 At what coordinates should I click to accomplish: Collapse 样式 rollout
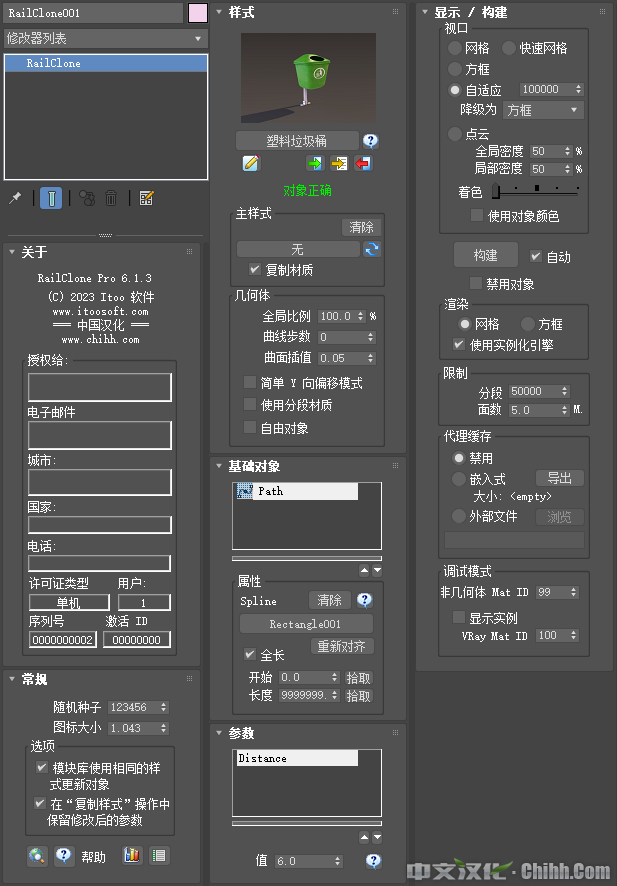219,12
